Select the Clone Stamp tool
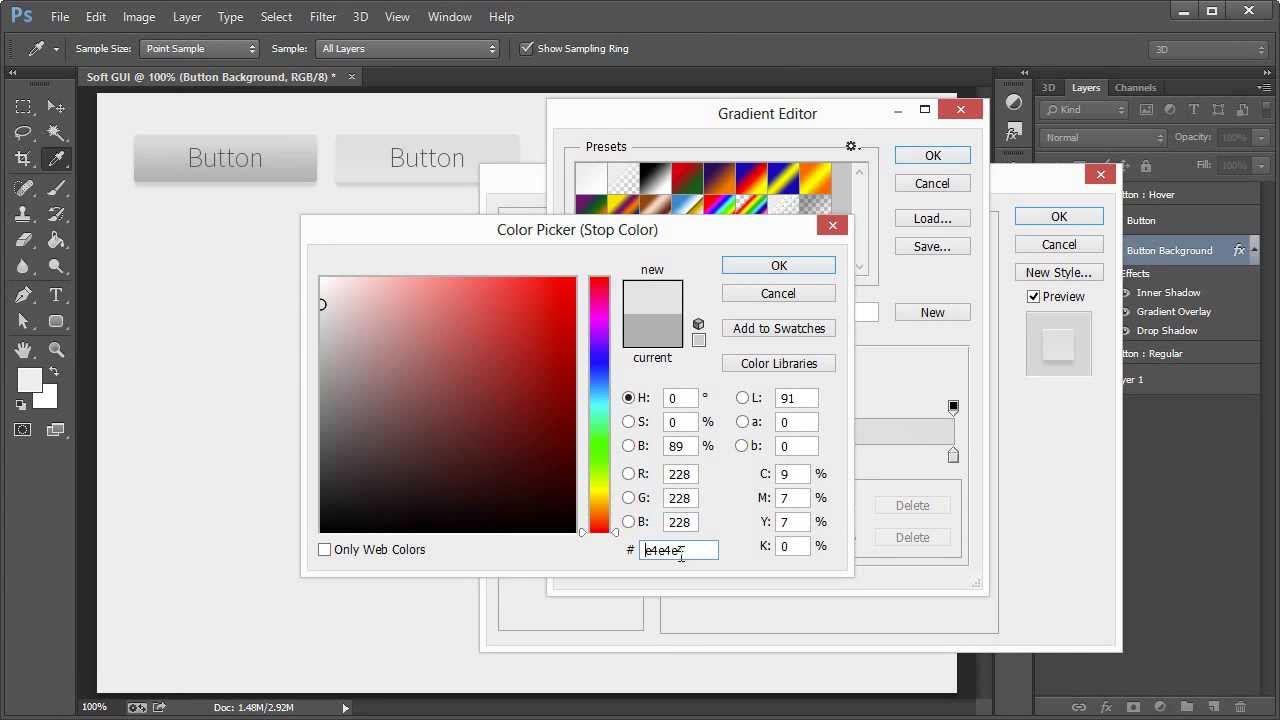 pyautogui.click(x=23, y=214)
